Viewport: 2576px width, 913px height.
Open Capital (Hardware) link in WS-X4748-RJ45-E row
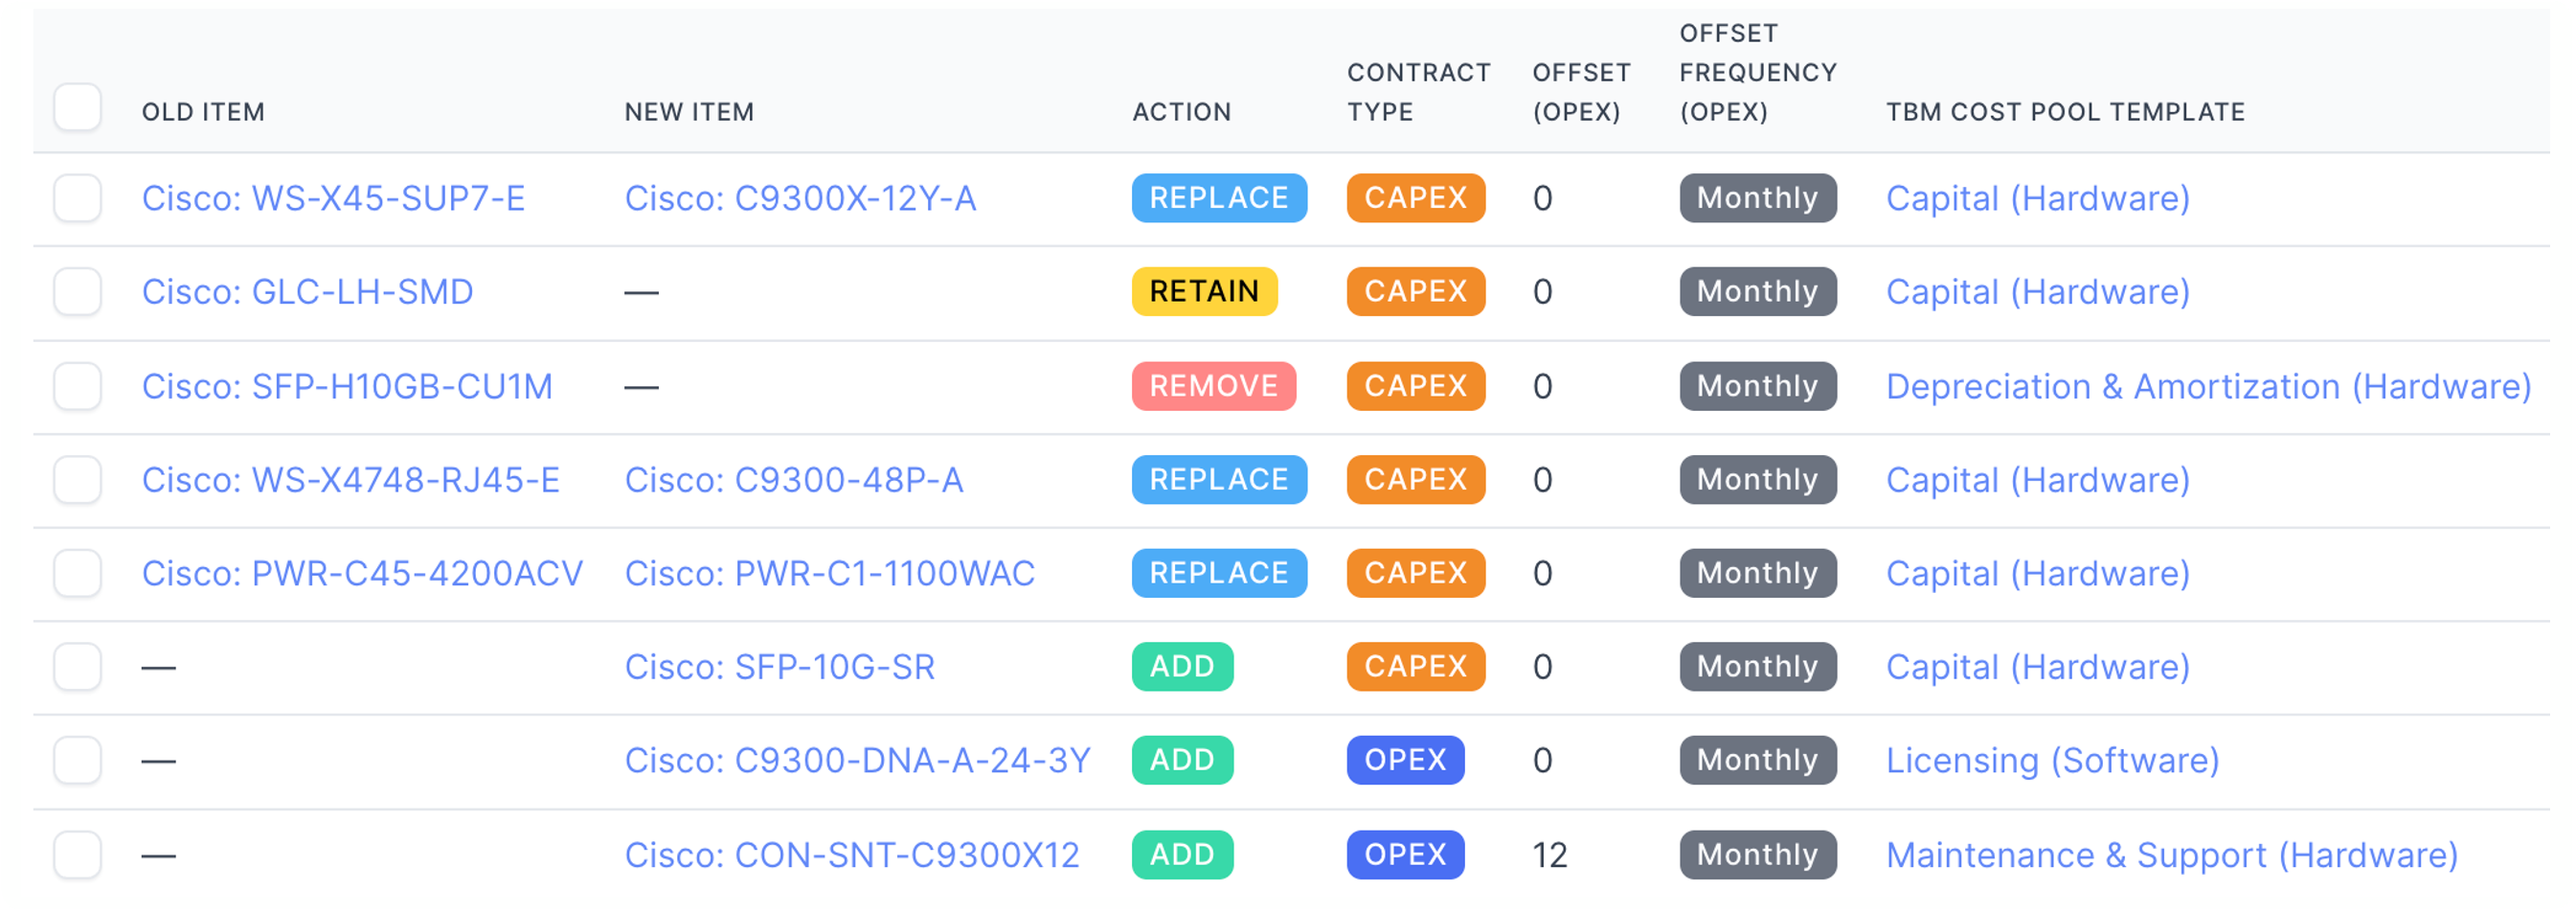click(x=2037, y=479)
